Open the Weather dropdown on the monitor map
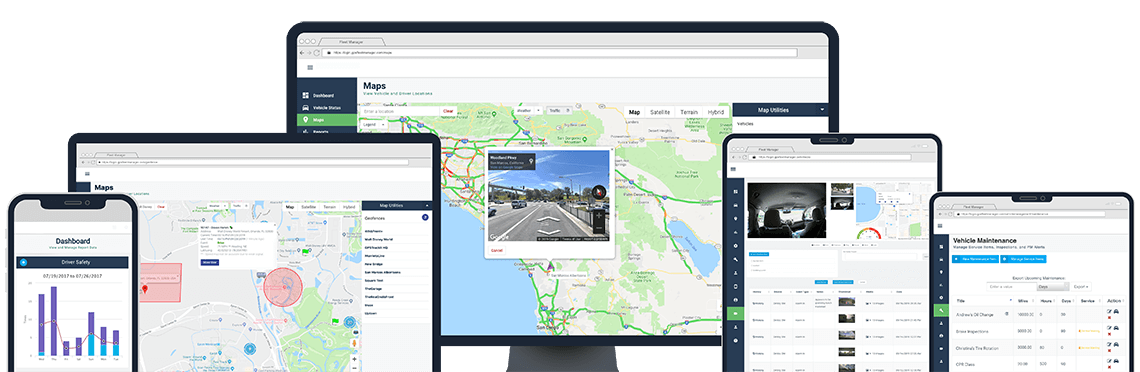 (x=529, y=110)
